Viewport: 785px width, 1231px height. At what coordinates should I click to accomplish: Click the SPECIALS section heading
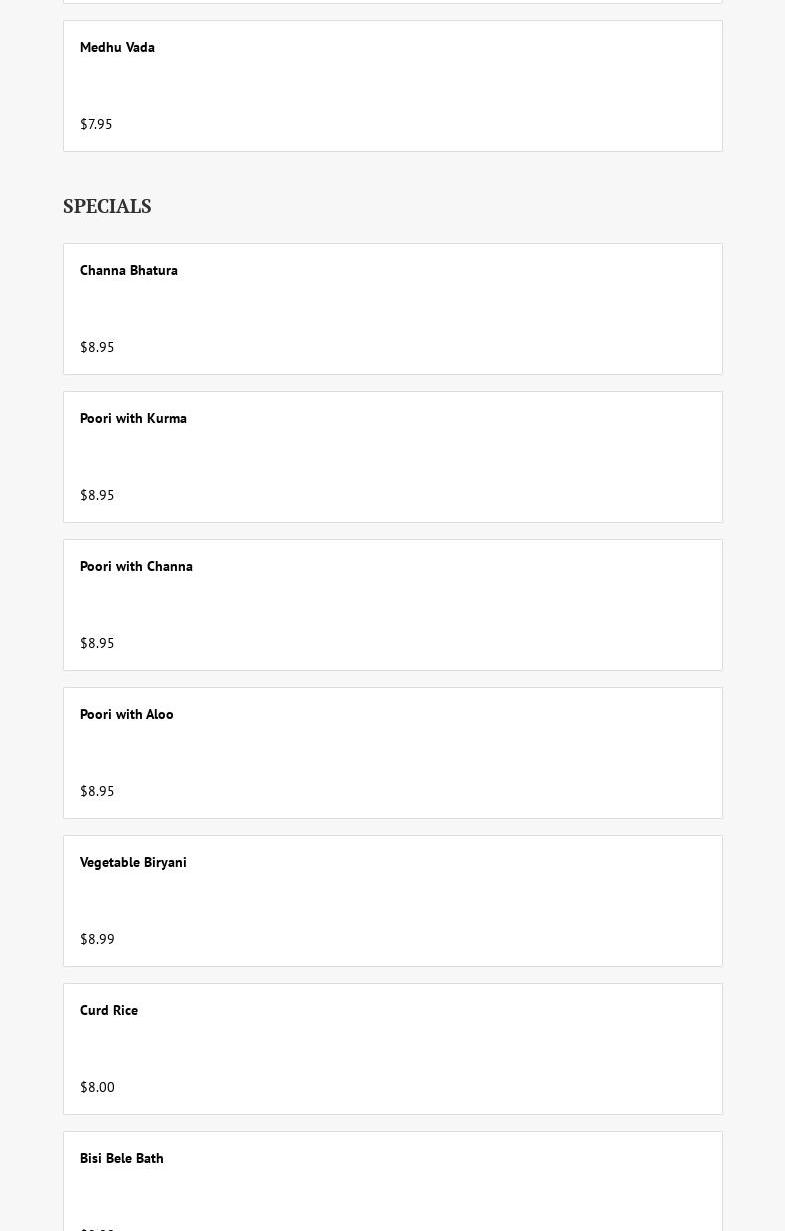tap(107, 206)
